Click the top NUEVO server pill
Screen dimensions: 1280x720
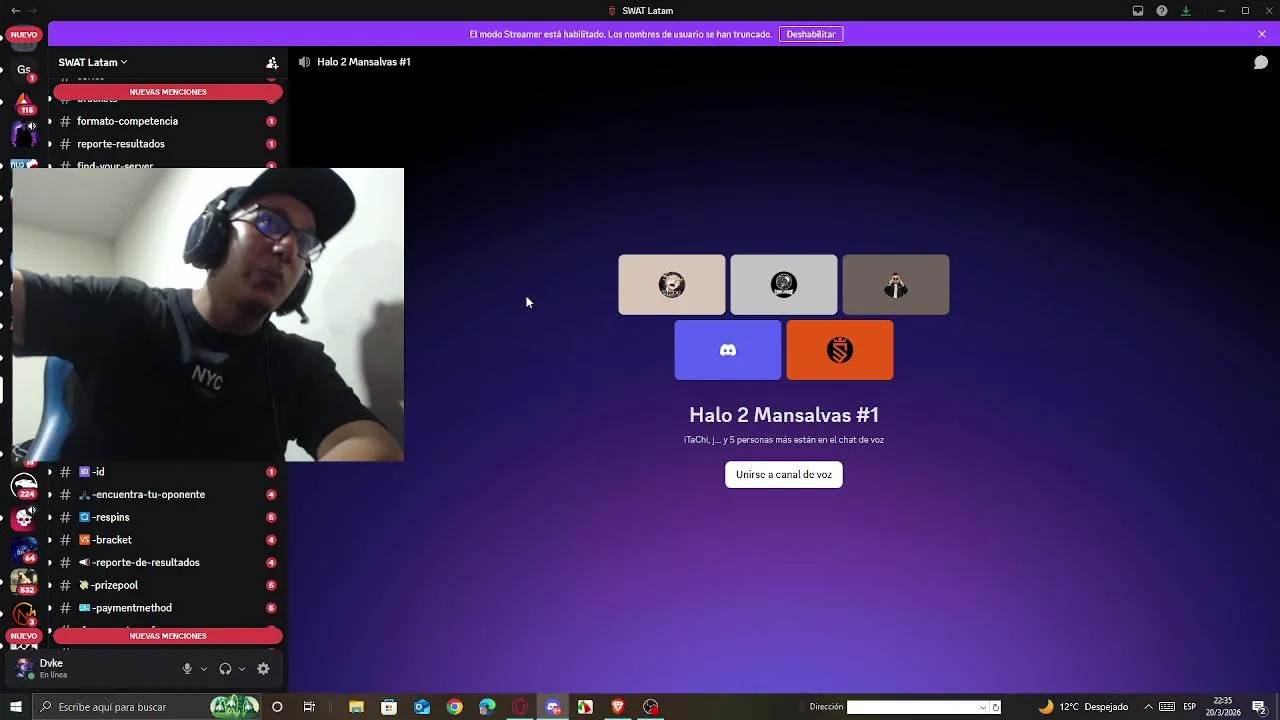[24, 35]
